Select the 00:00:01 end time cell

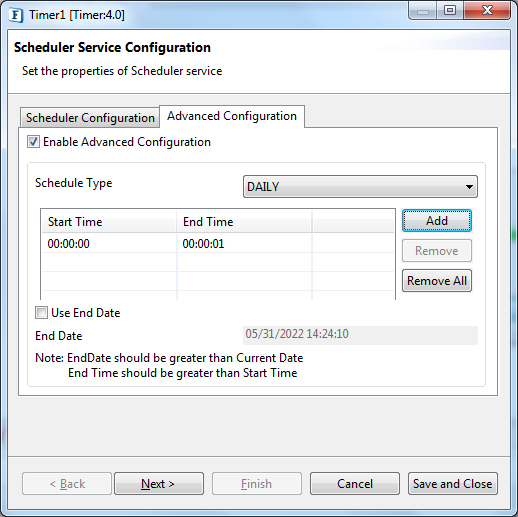coord(245,244)
